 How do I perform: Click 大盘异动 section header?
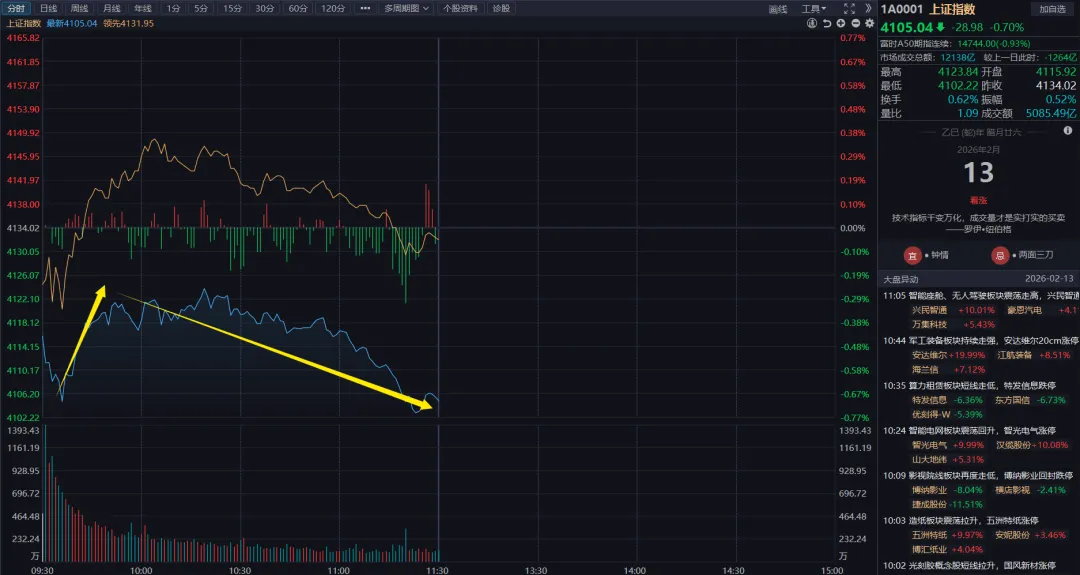click(x=901, y=279)
